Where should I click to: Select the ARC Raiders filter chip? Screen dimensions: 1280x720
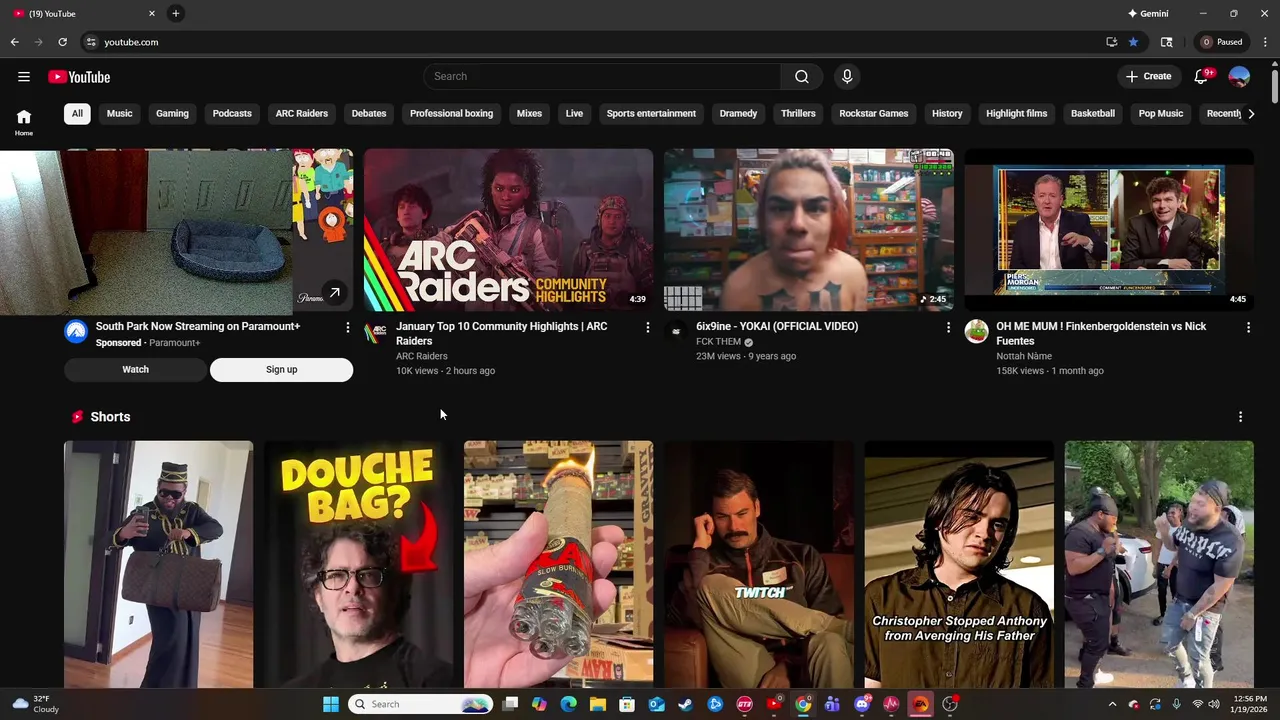click(302, 113)
